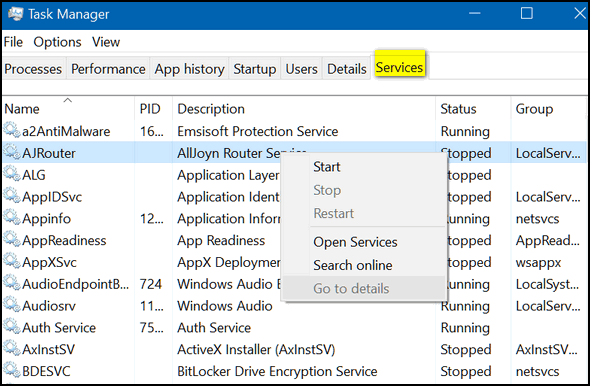
Task: Select the ALG service name
Action: click(34, 175)
